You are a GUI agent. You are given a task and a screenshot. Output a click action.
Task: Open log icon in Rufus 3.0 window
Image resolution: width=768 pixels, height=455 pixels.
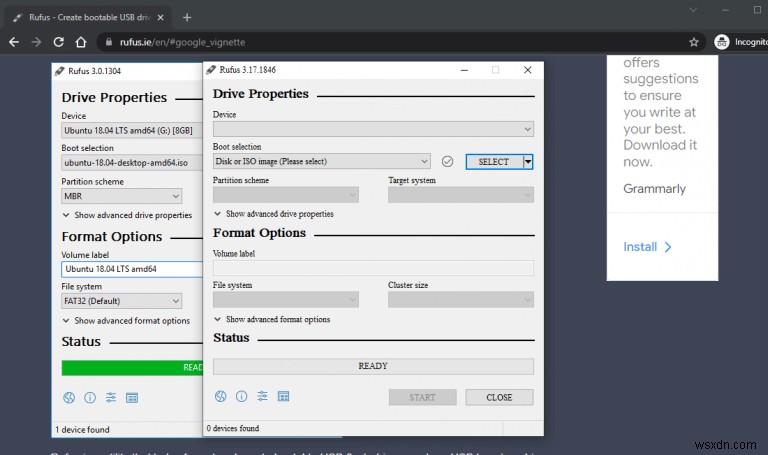pyautogui.click(x=132, y=398)
